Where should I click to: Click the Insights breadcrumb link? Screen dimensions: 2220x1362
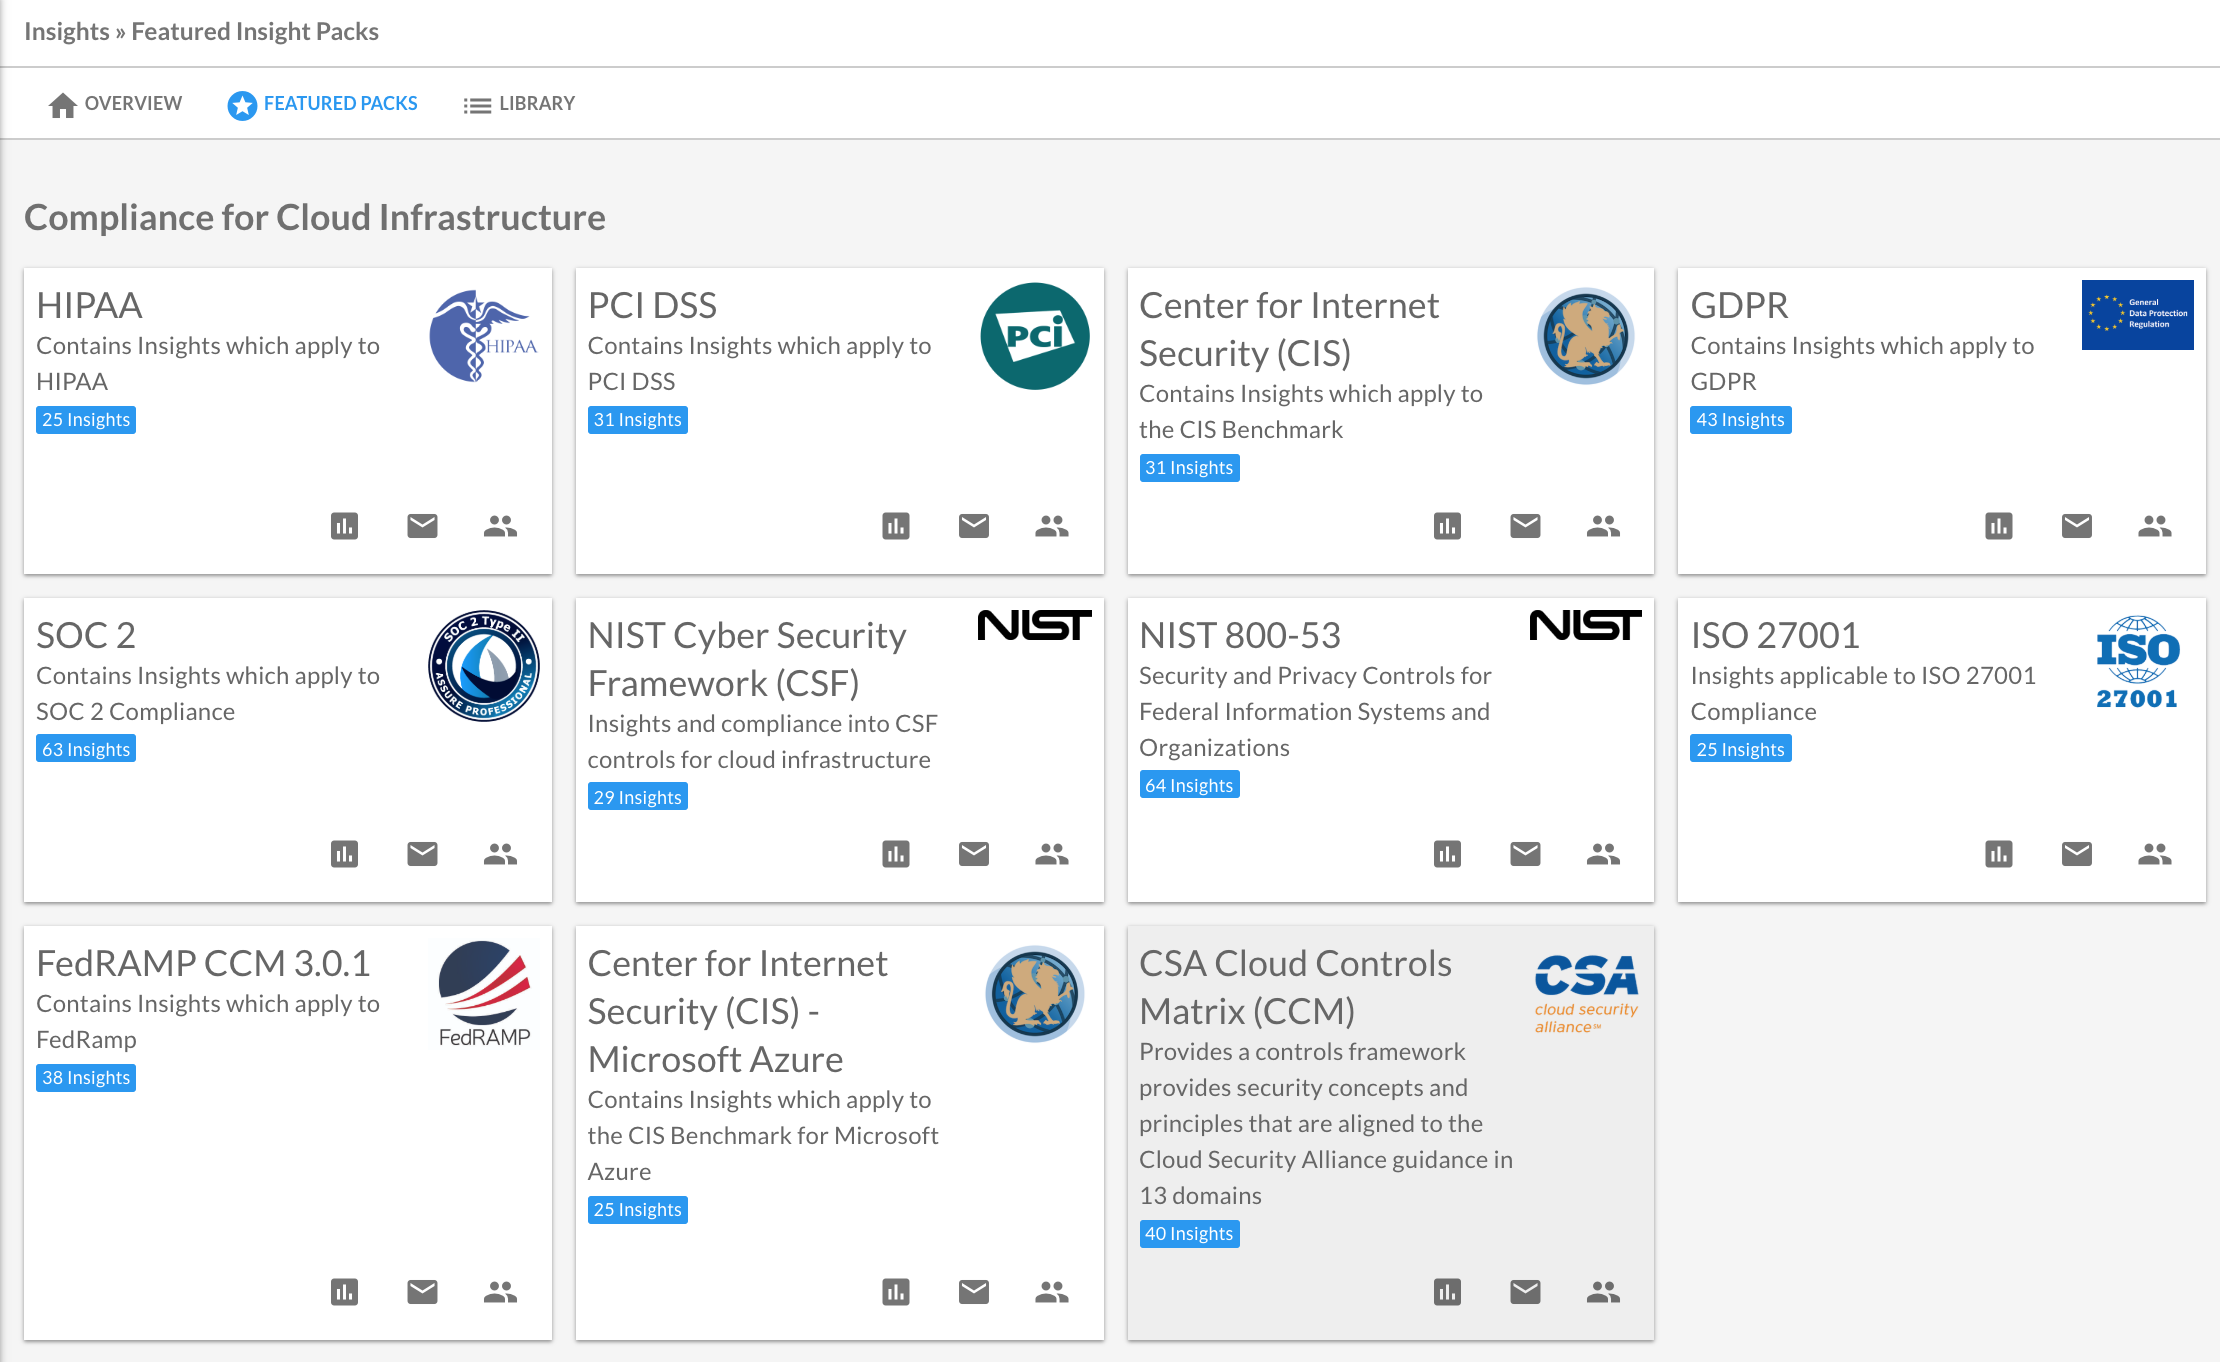[x=66, y=31]
